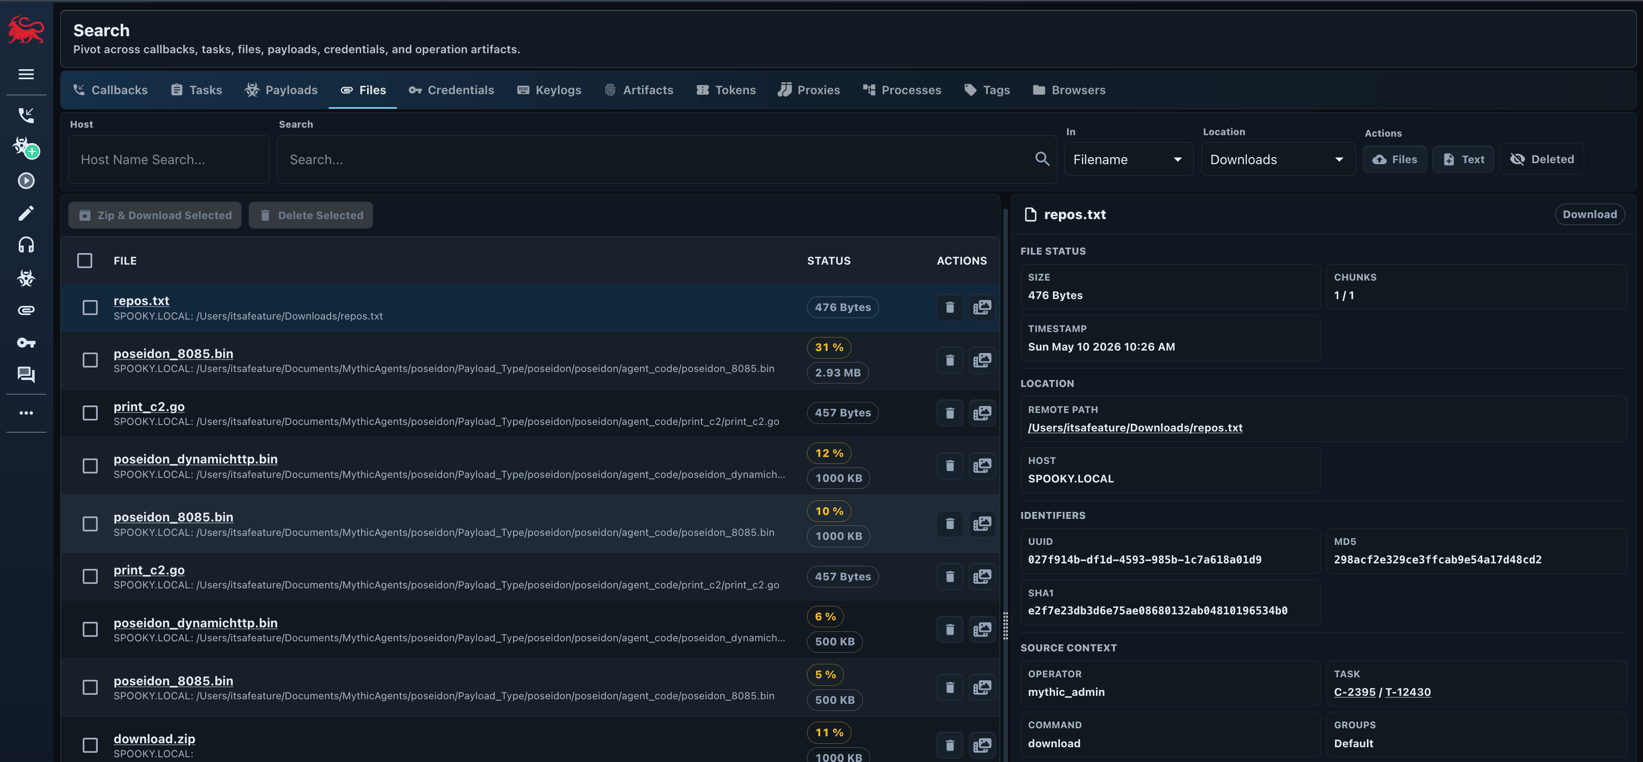Click the Download button for repos.txt details
The width and height of the screenshot is (1643, 762).
1589,214
